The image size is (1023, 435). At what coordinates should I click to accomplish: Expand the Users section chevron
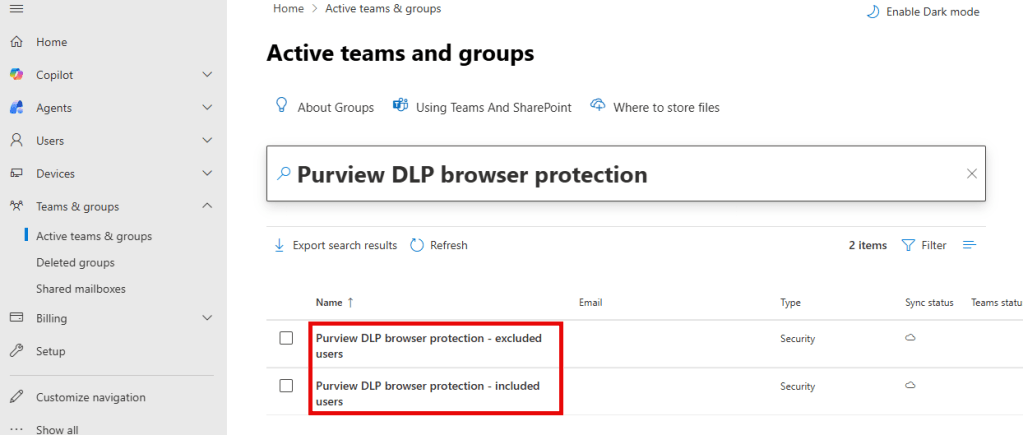pos(207,141)
